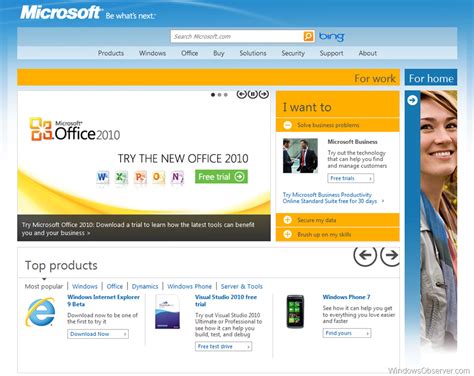Select the second slideshow dot indicator

pyautogui.click(x=219, y=95)
